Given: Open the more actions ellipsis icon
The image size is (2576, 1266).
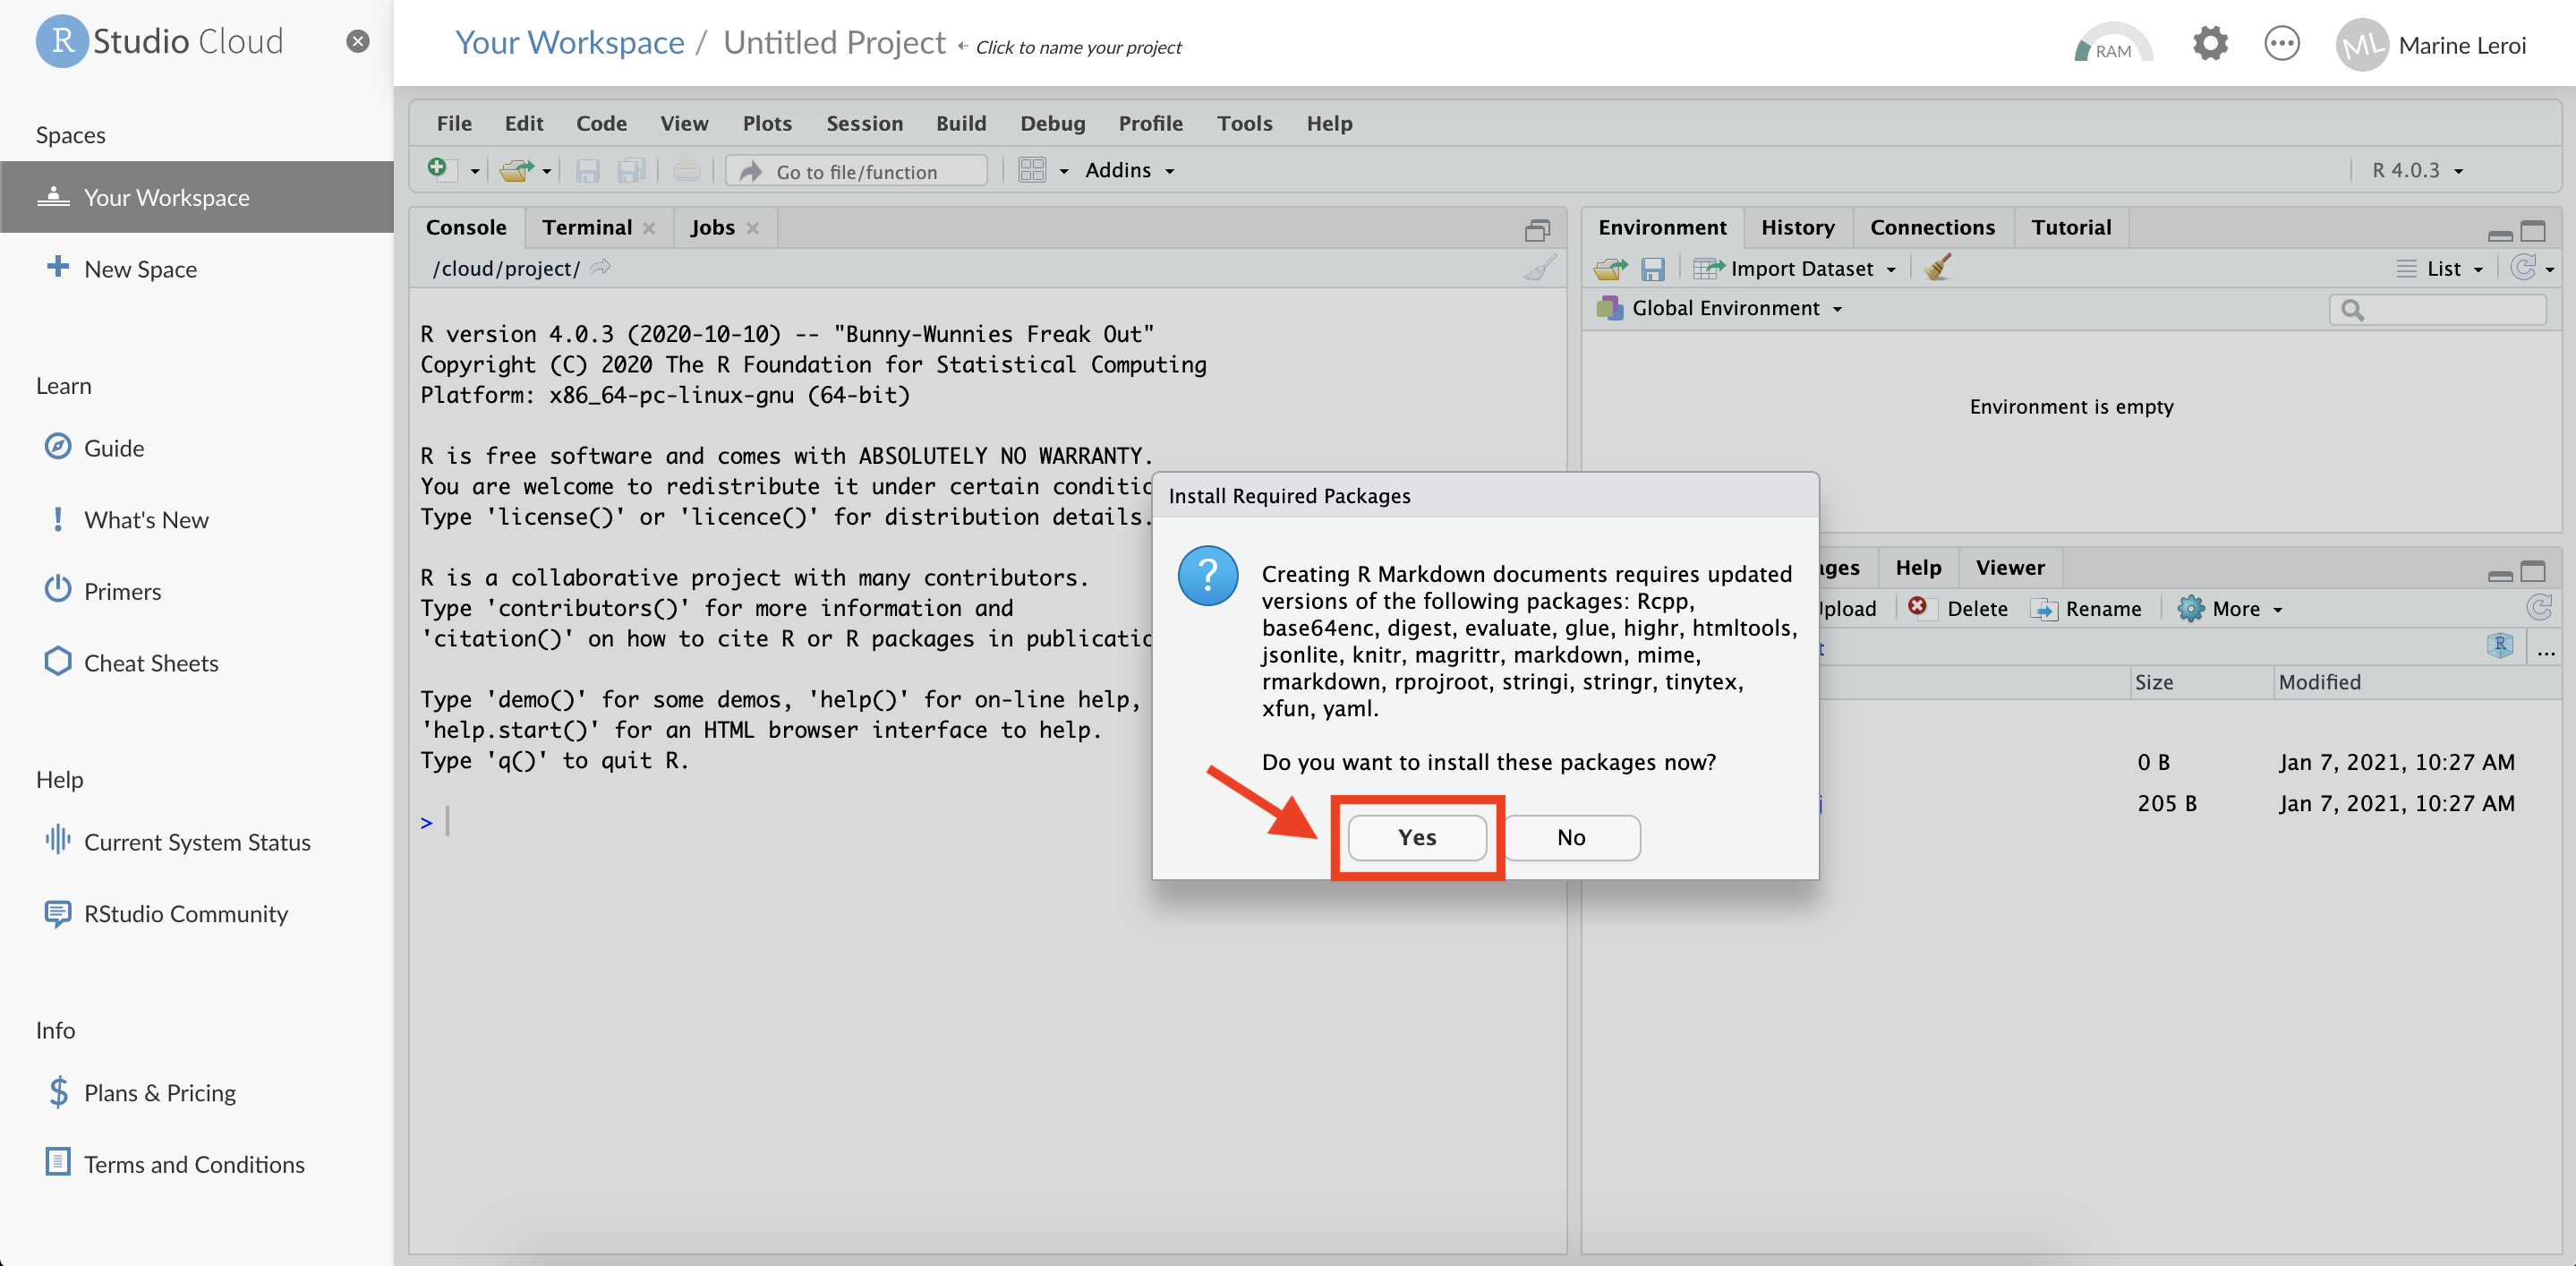Looking at the screenshot, I should click(2282, 44).
